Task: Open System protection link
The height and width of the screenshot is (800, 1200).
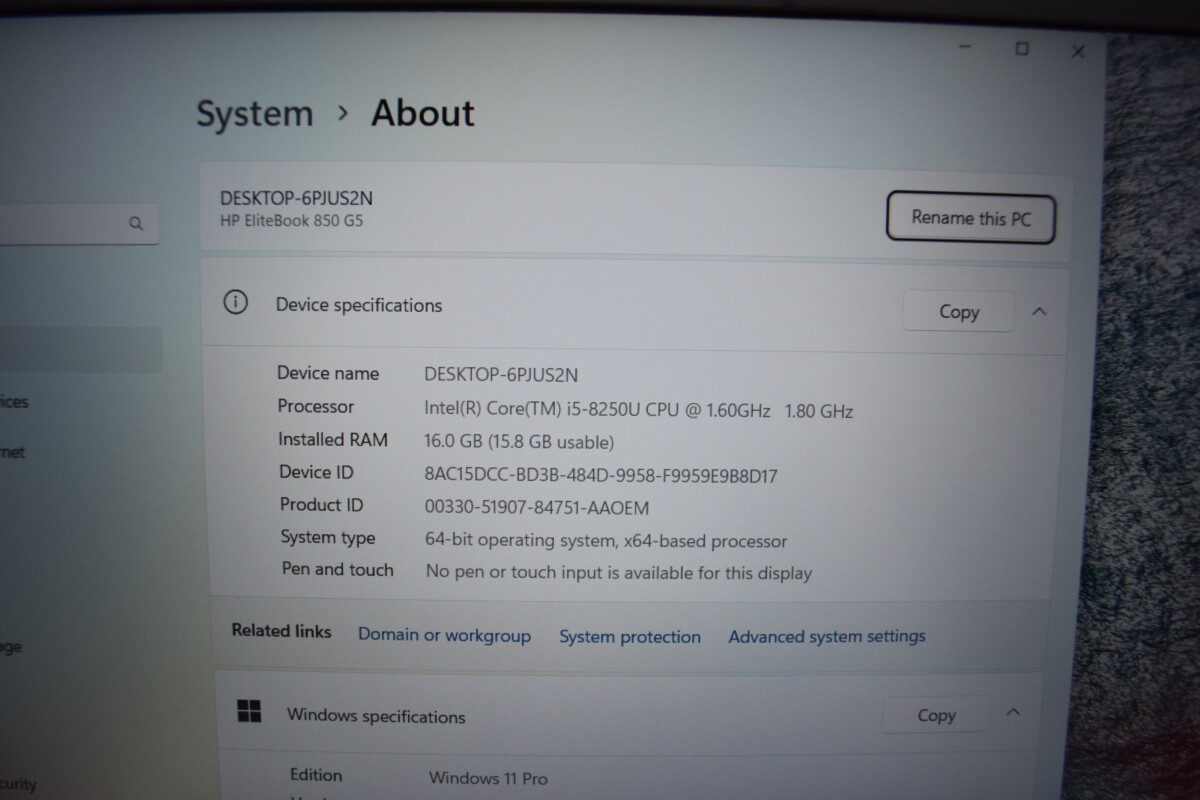Action: coord(630,637)
